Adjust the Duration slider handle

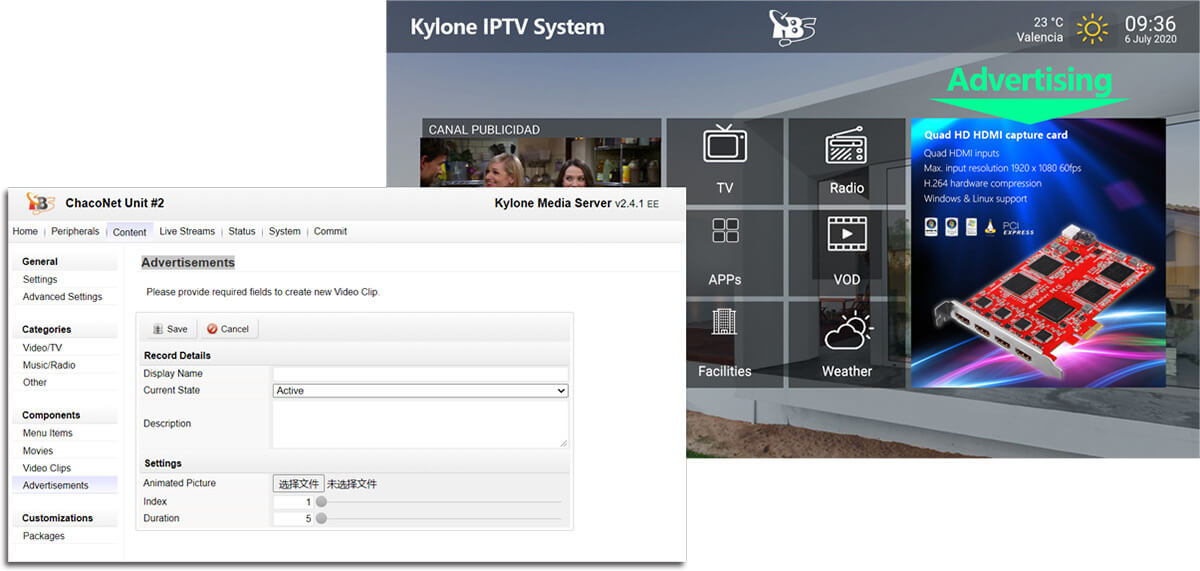321,519
